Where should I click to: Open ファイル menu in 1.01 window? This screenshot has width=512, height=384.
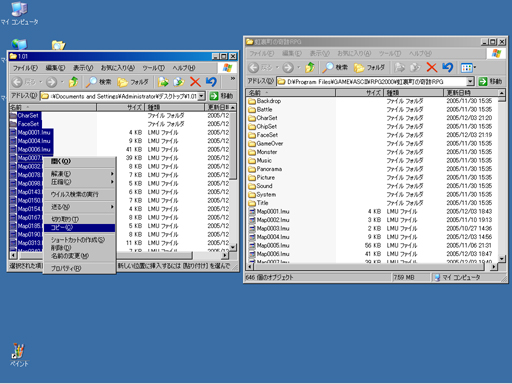click(x=25, y=68)
